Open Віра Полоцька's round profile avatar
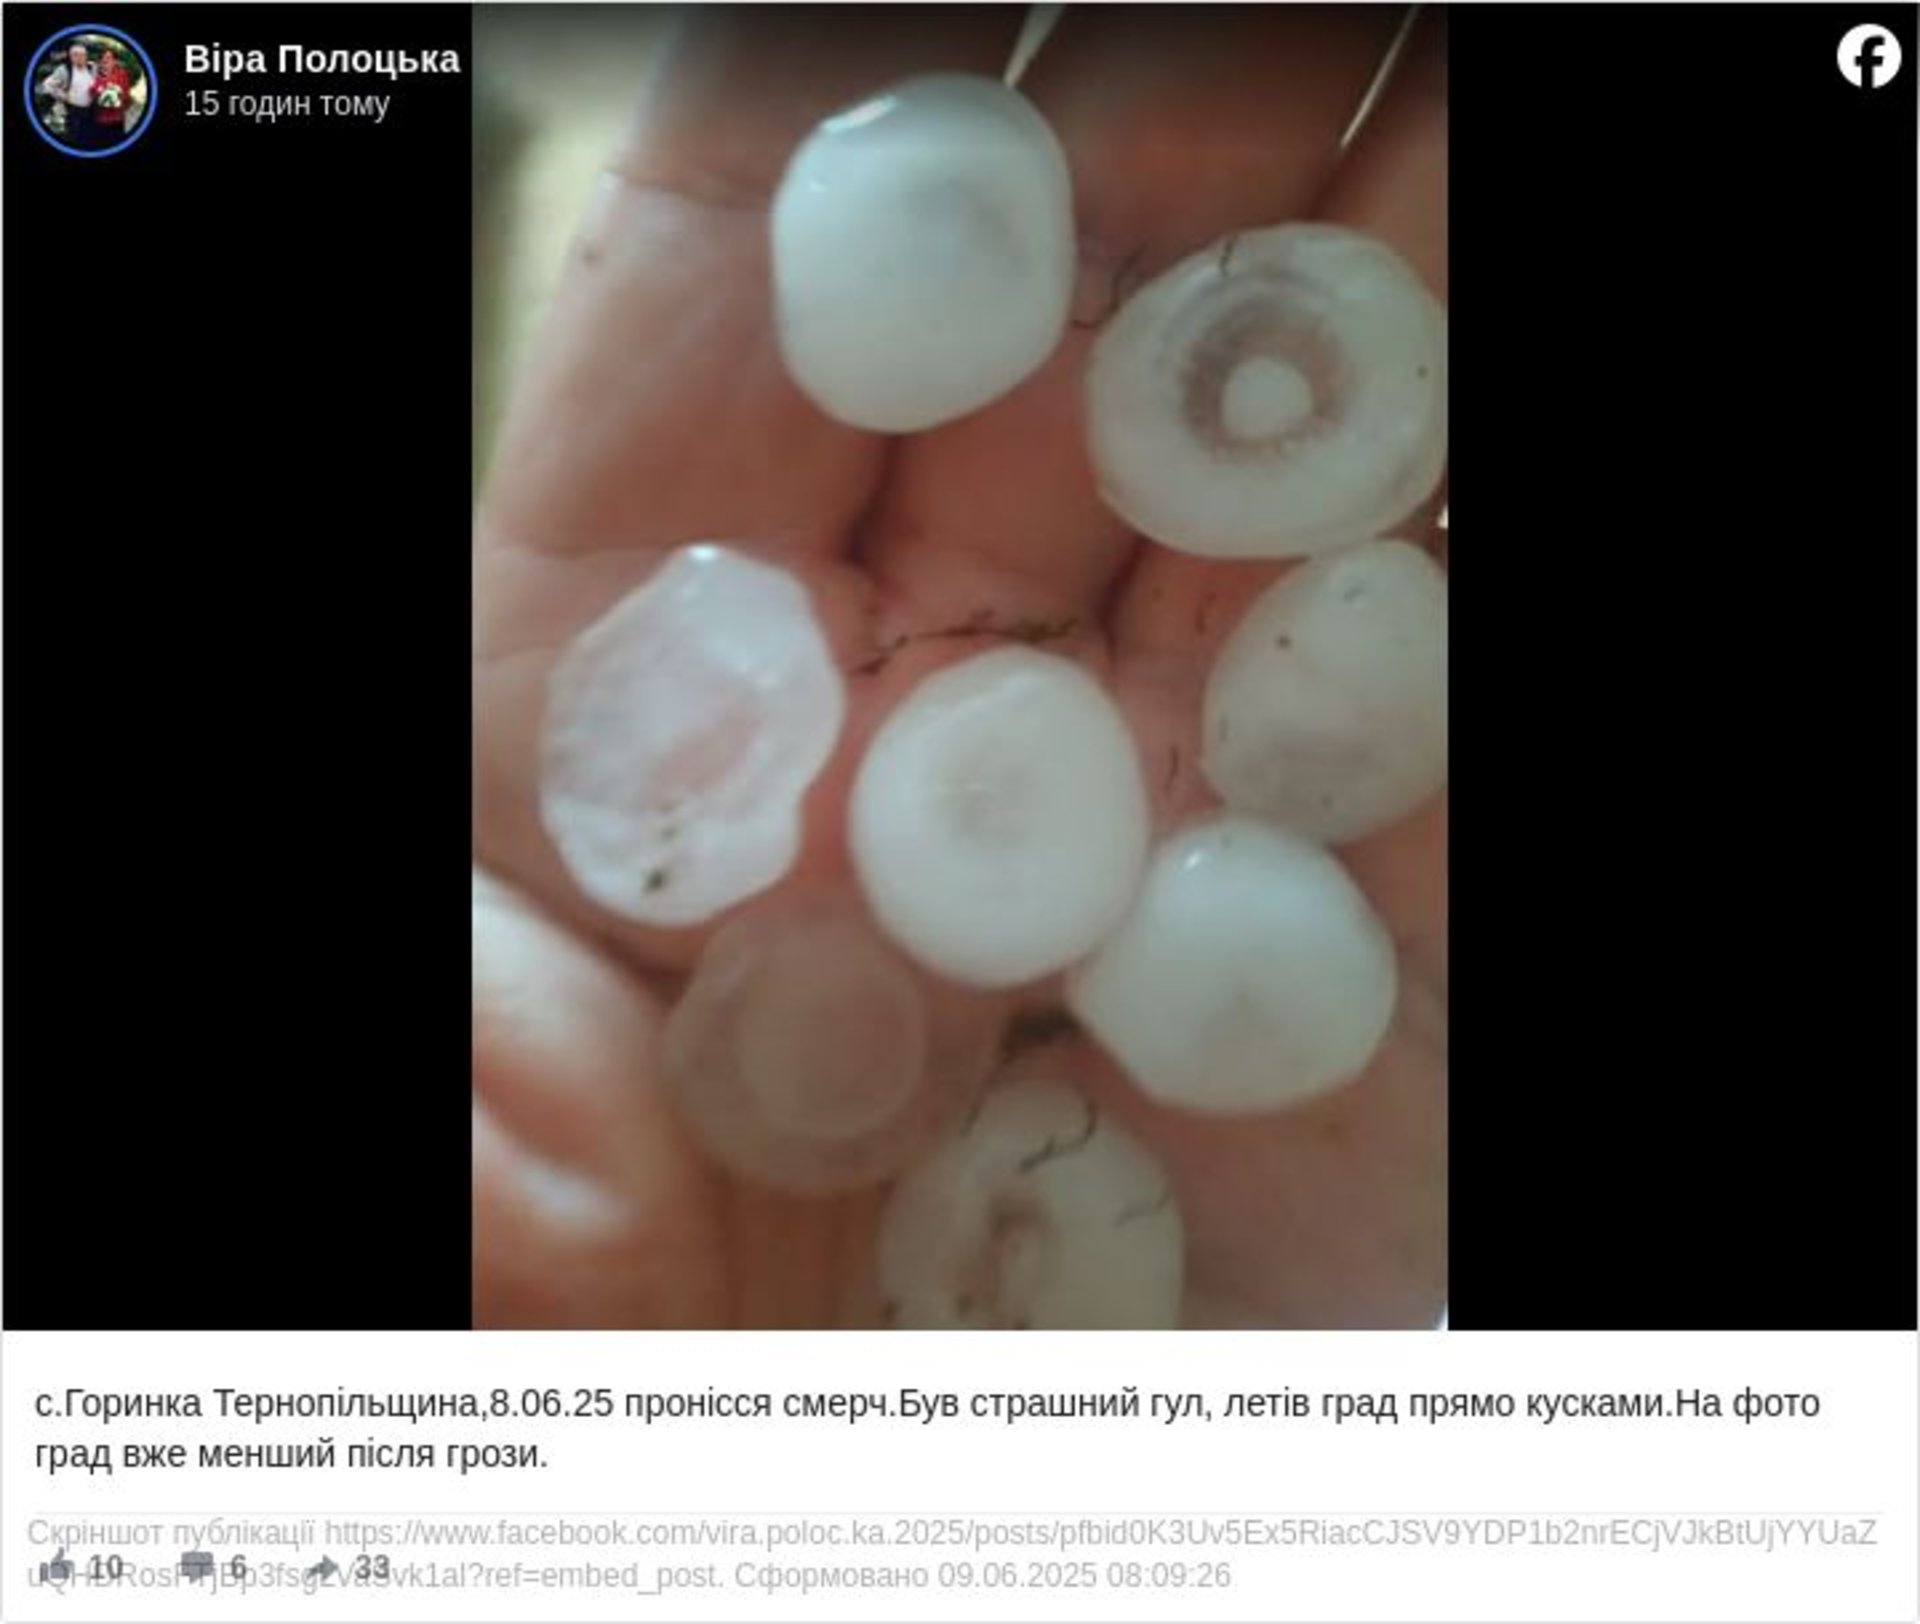The height and width of the screenshot is (1624, 1920). click(90, 89)
